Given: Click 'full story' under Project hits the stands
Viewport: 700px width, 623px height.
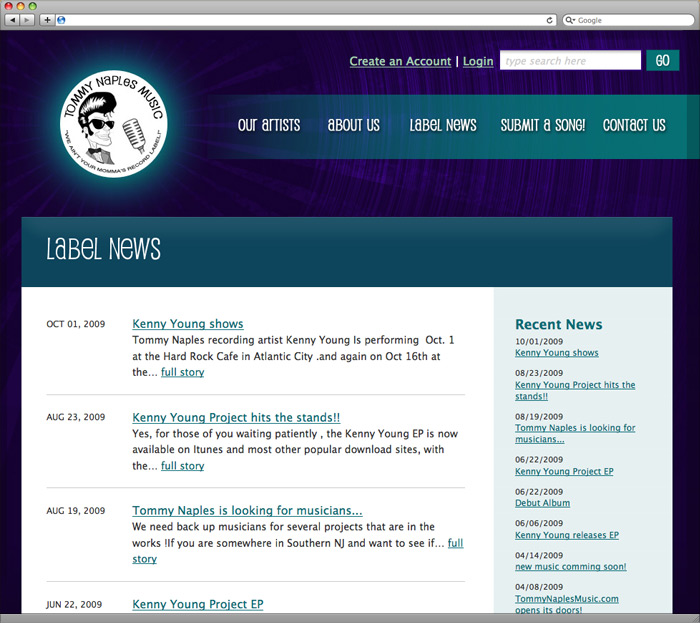Looking at the screenshot, I should pos(183,466).
